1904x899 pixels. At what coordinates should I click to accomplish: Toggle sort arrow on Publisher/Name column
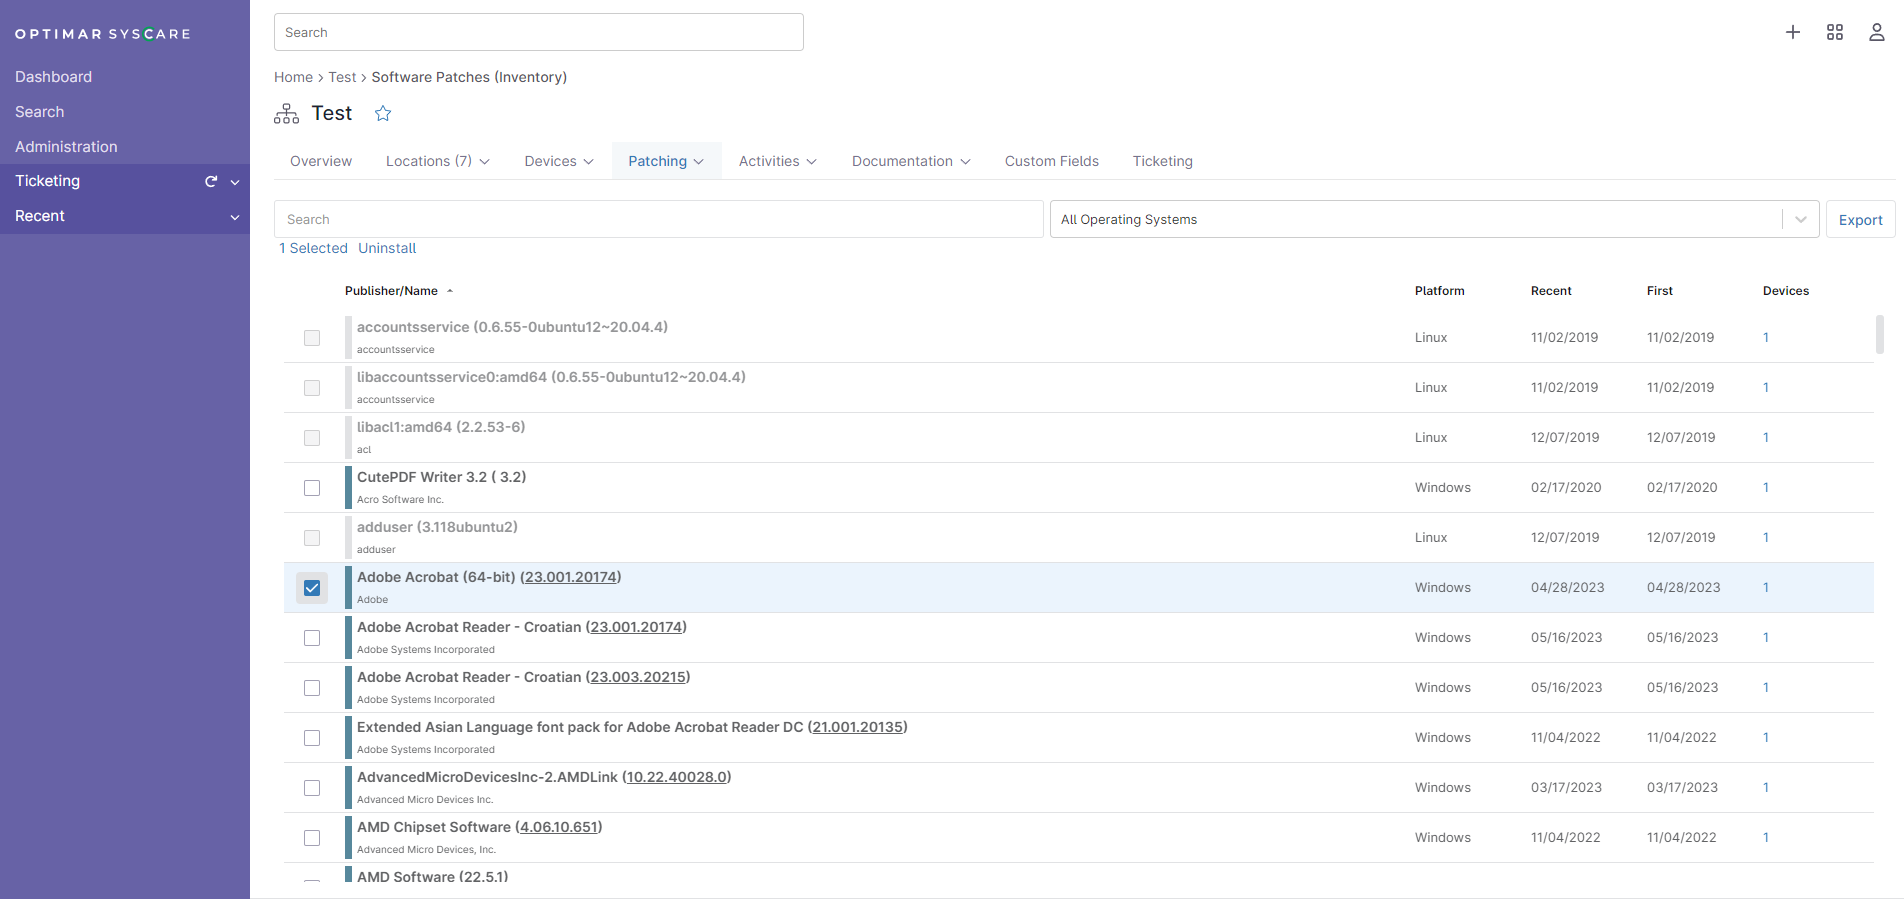coord(450,291)
